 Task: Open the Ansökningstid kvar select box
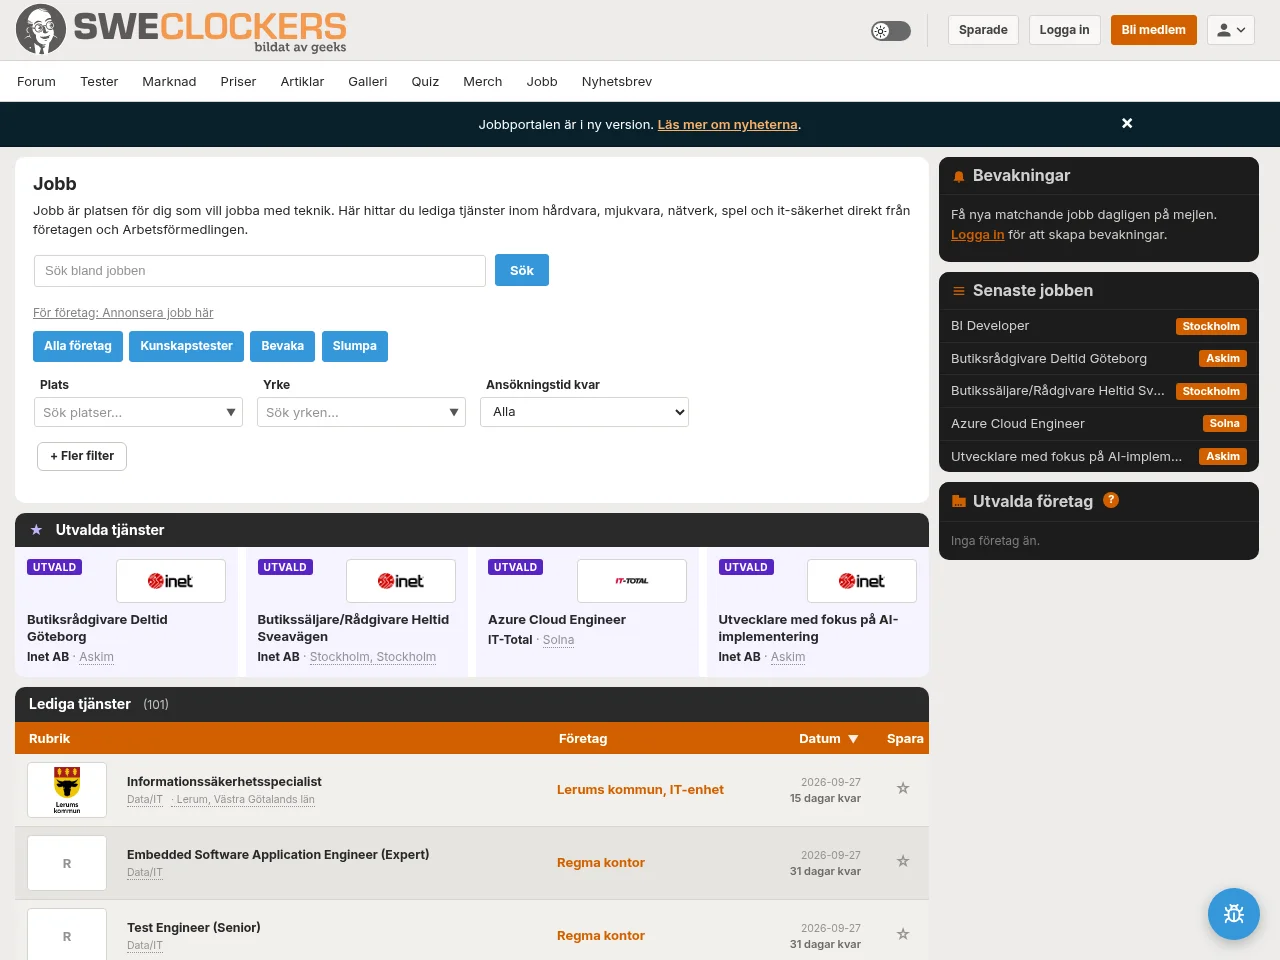(585, 412)
